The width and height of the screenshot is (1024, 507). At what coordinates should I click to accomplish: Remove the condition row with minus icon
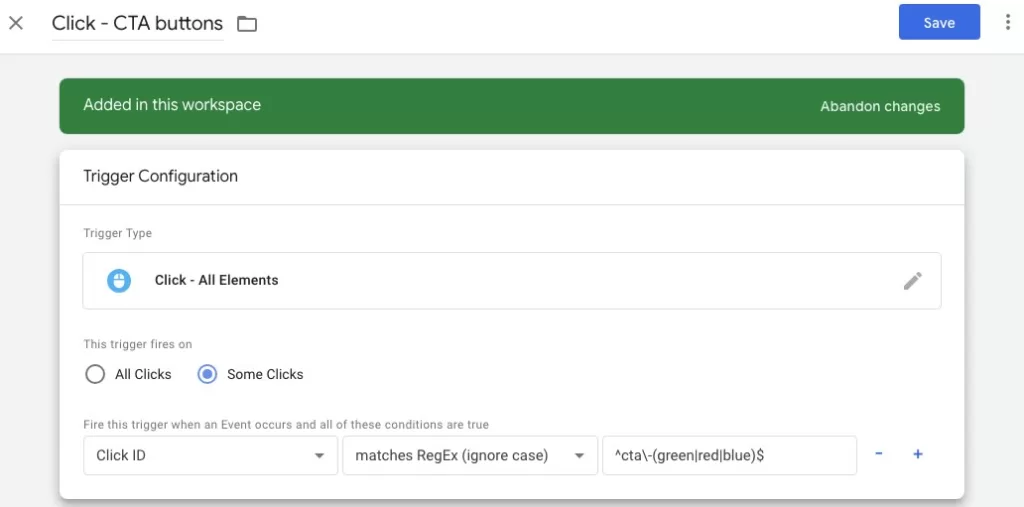coord(879,455)
